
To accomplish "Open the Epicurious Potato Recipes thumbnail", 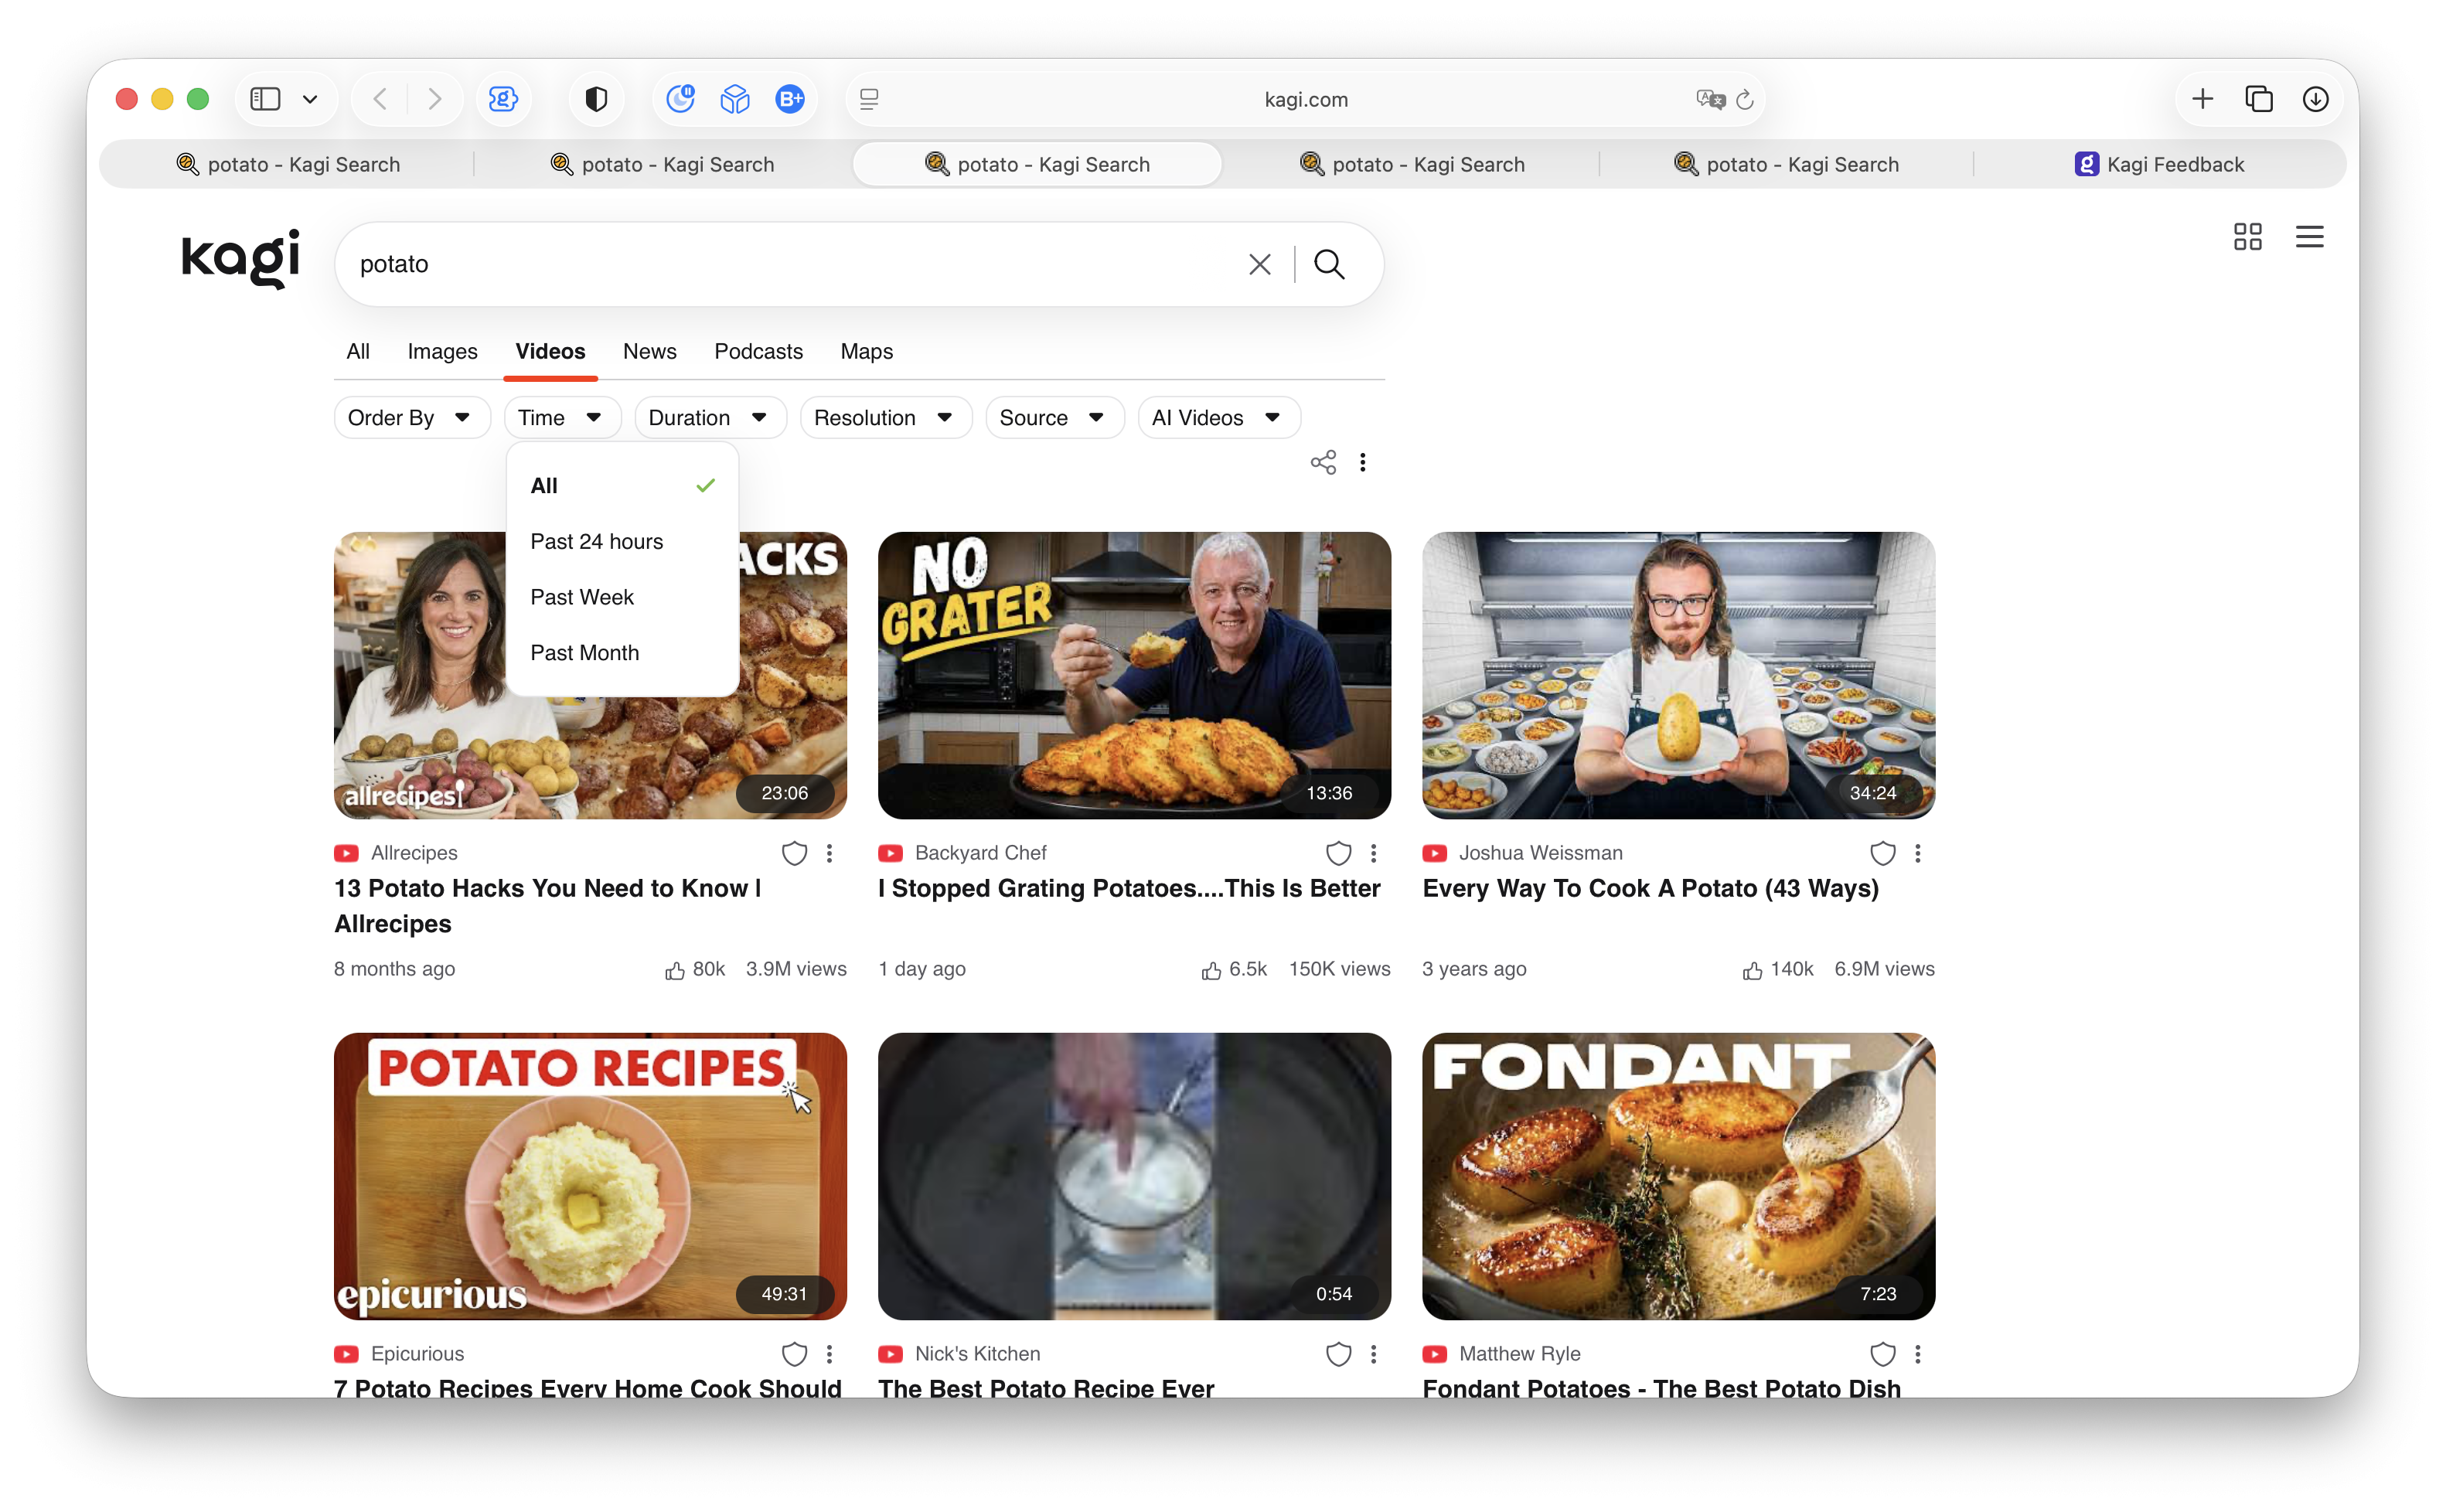I will (x=590, y=1176).
